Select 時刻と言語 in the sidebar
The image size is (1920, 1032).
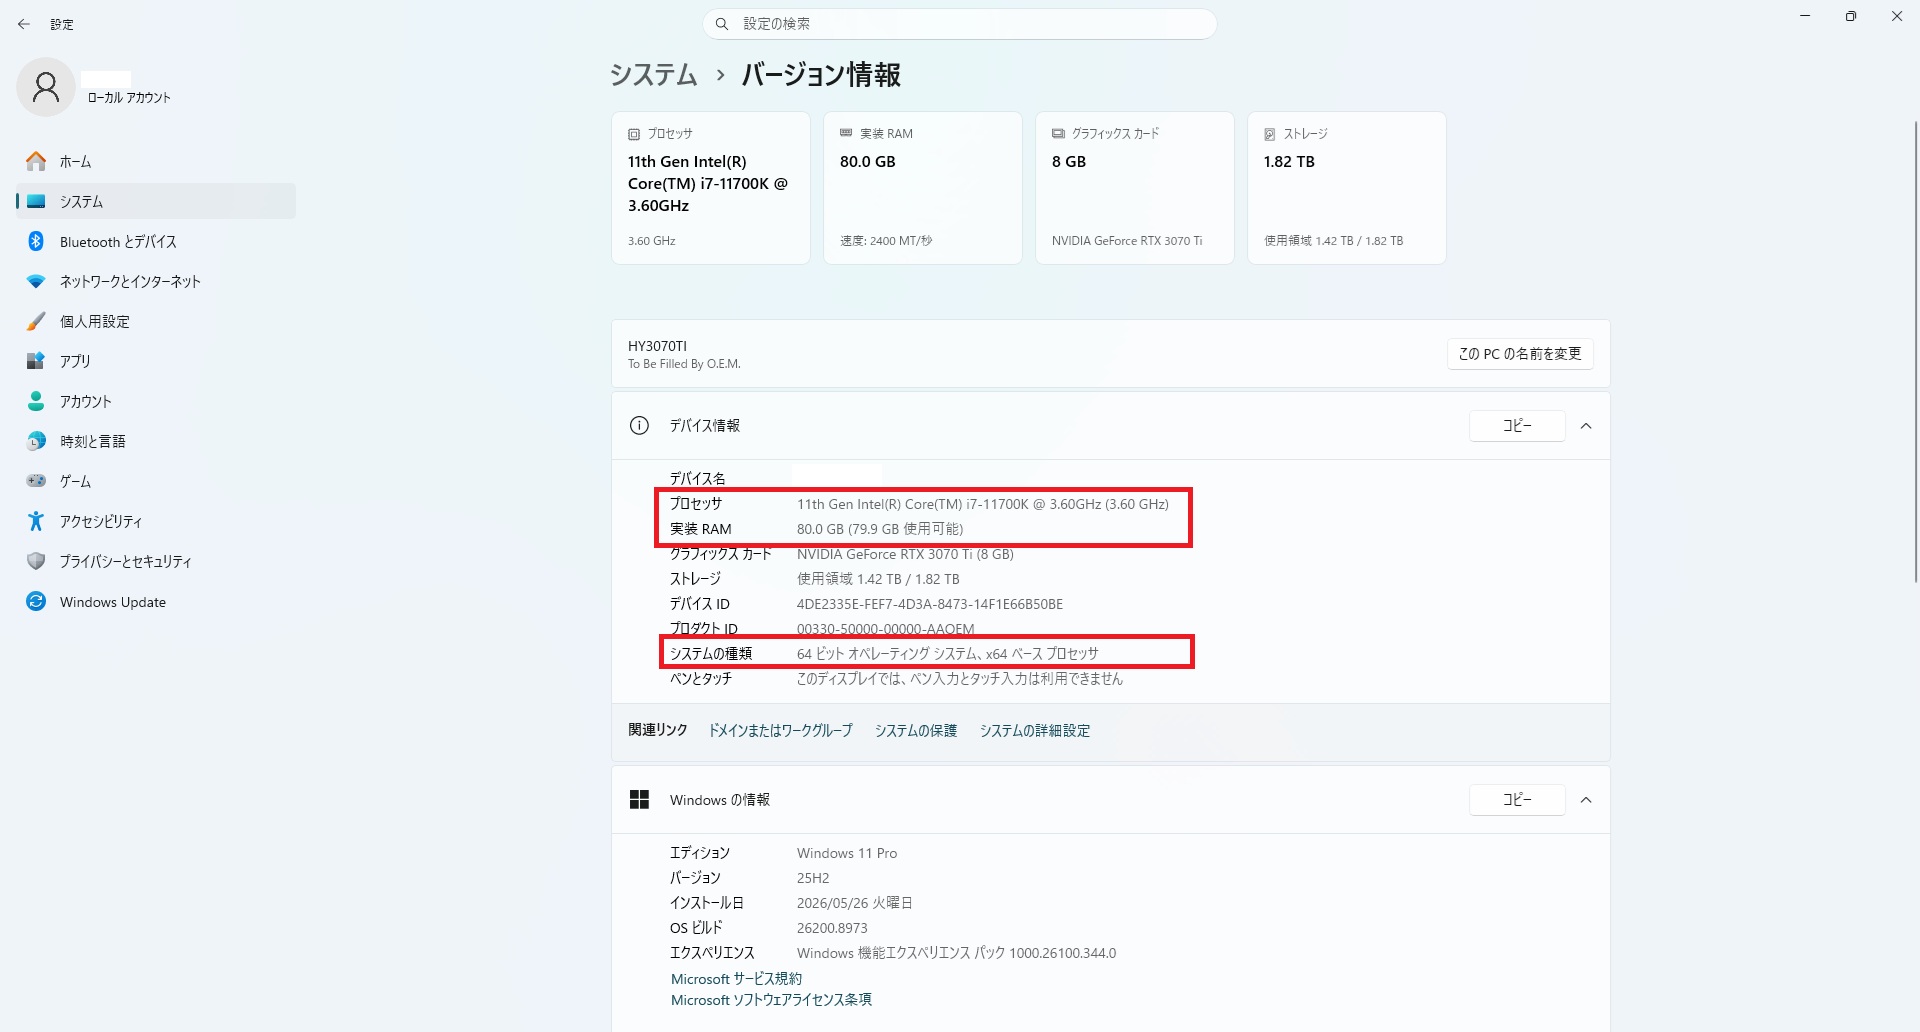tap(156, 441)
